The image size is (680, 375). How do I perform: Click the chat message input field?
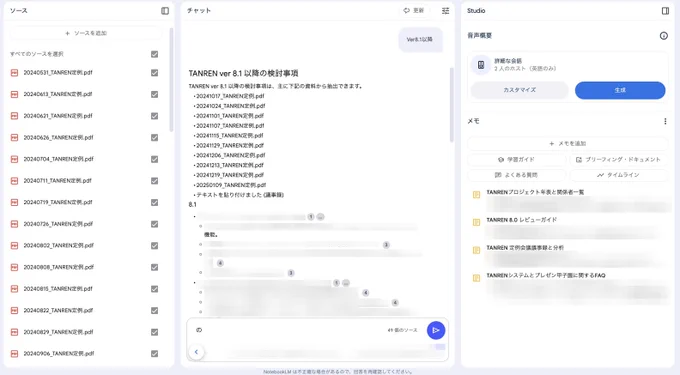tap(288, 330)
